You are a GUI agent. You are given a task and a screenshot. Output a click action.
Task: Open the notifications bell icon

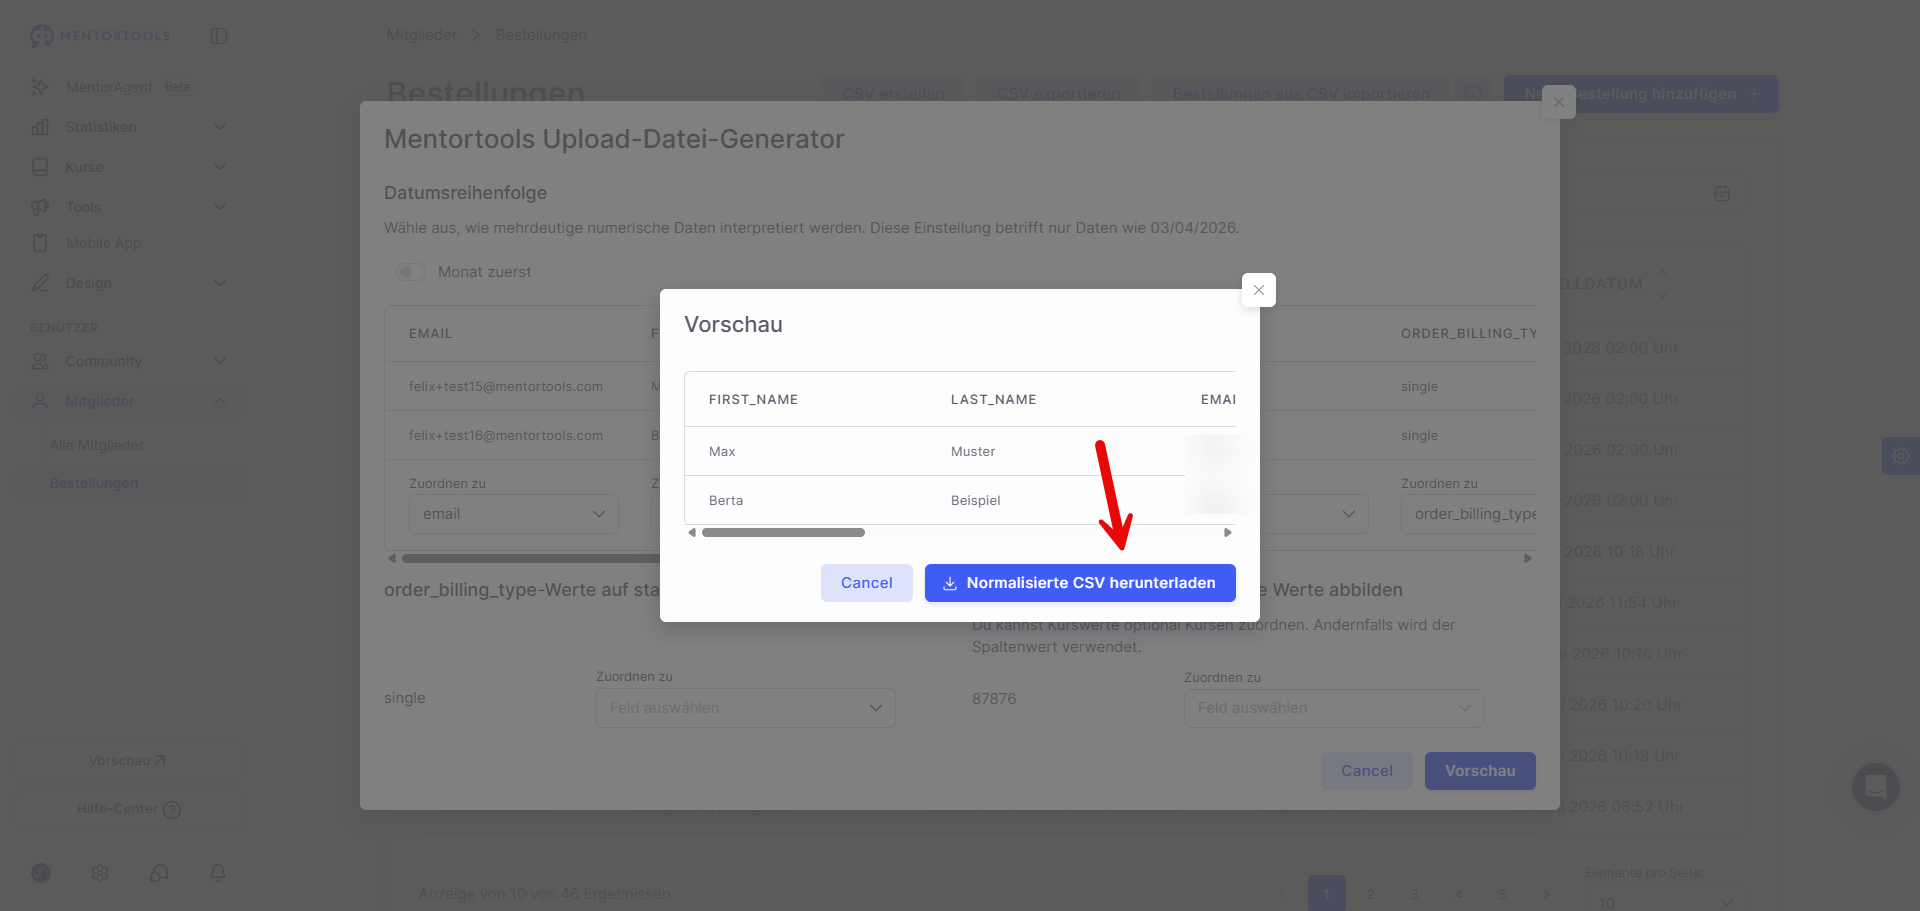point(218,873)
